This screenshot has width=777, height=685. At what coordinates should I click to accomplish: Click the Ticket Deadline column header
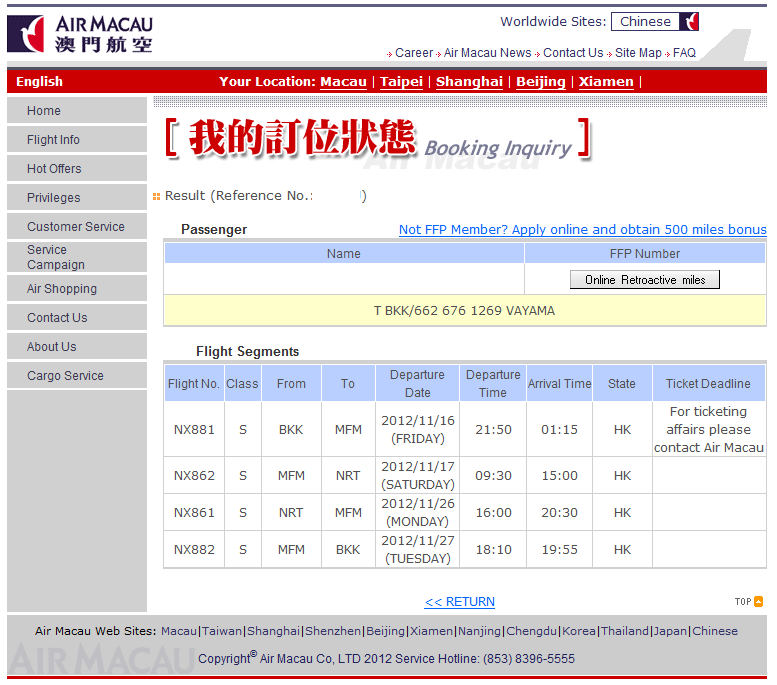click(709, 383)
